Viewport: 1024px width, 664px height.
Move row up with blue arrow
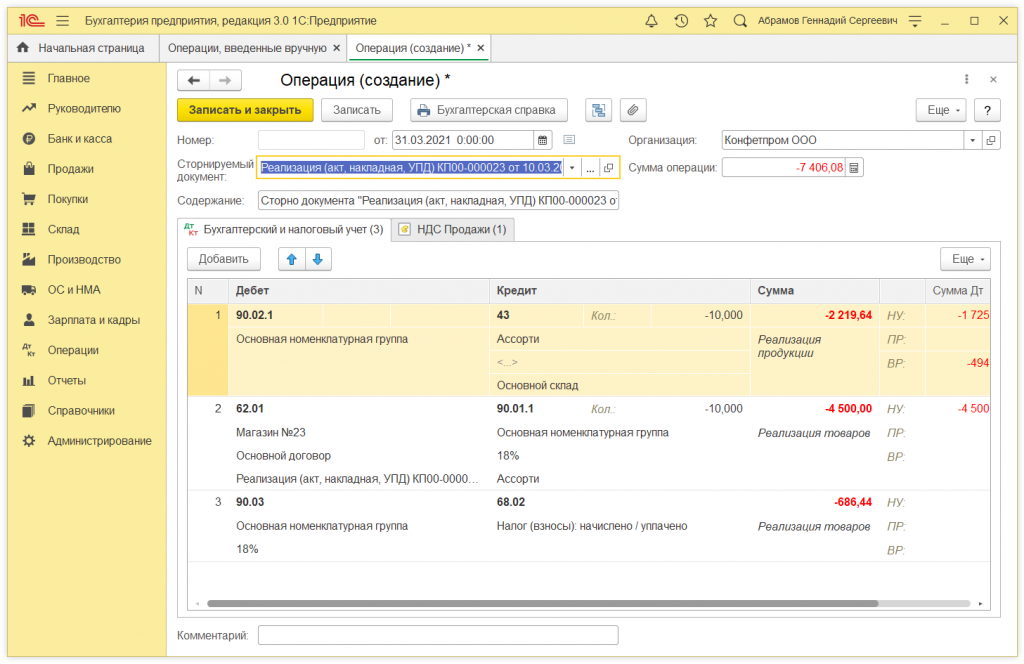tap(292, 259)
